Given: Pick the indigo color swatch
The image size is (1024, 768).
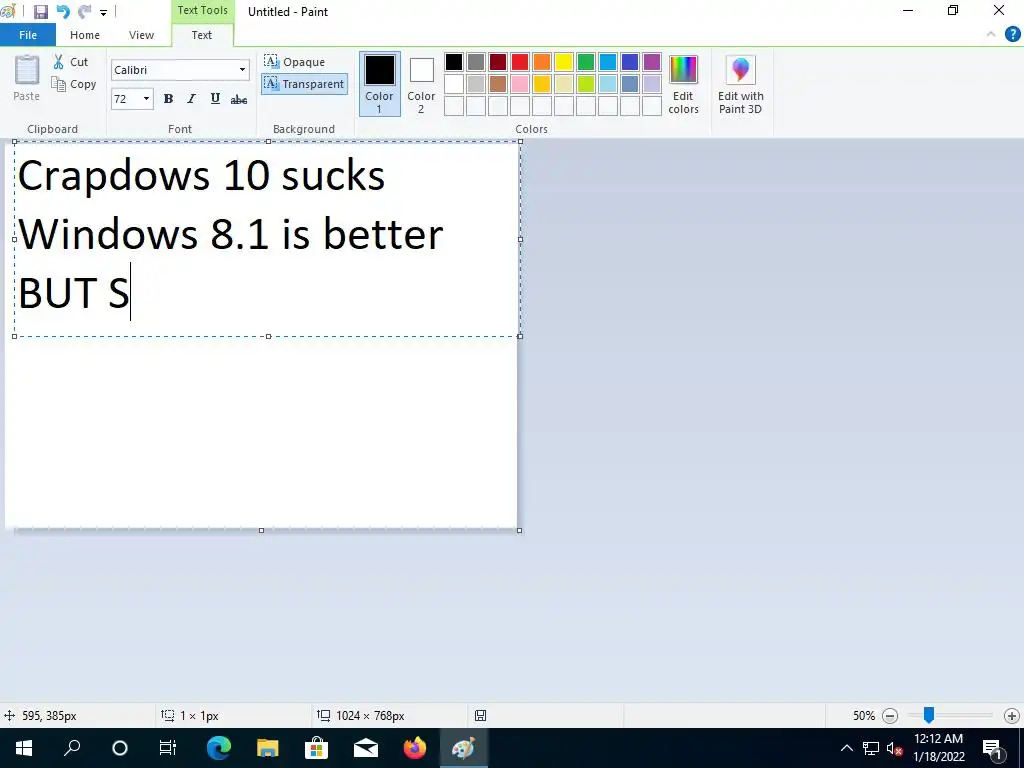Looking at the screenshot, I should point(630,62).
